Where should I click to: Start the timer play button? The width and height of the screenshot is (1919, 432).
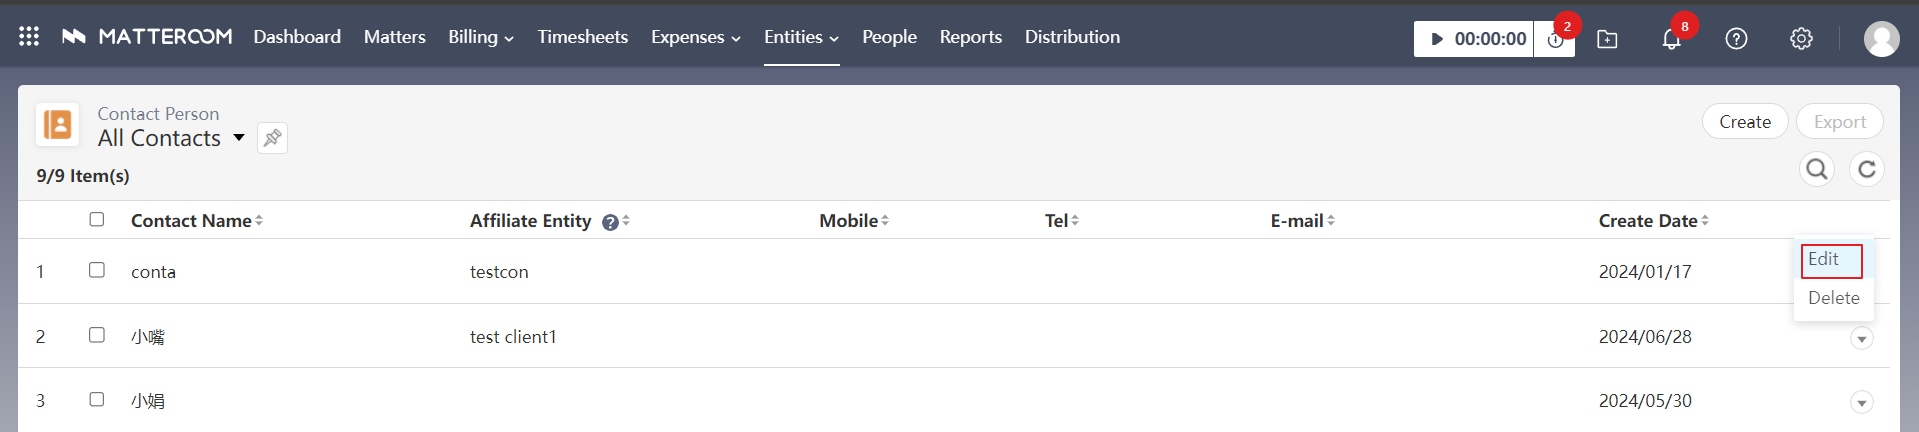1437,39
